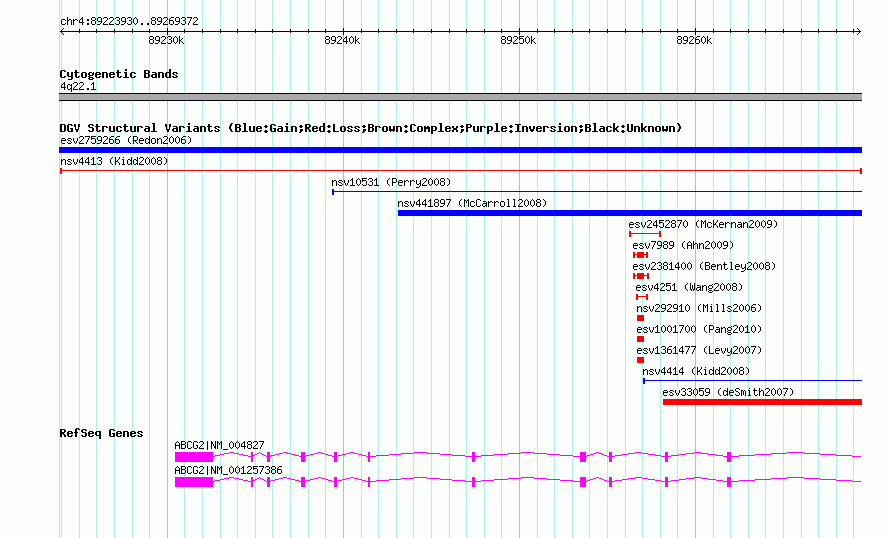Click the esv33059 (deSmith2007) label
The height and width of the screenshot is (538, 890).
tap(728, 392)
